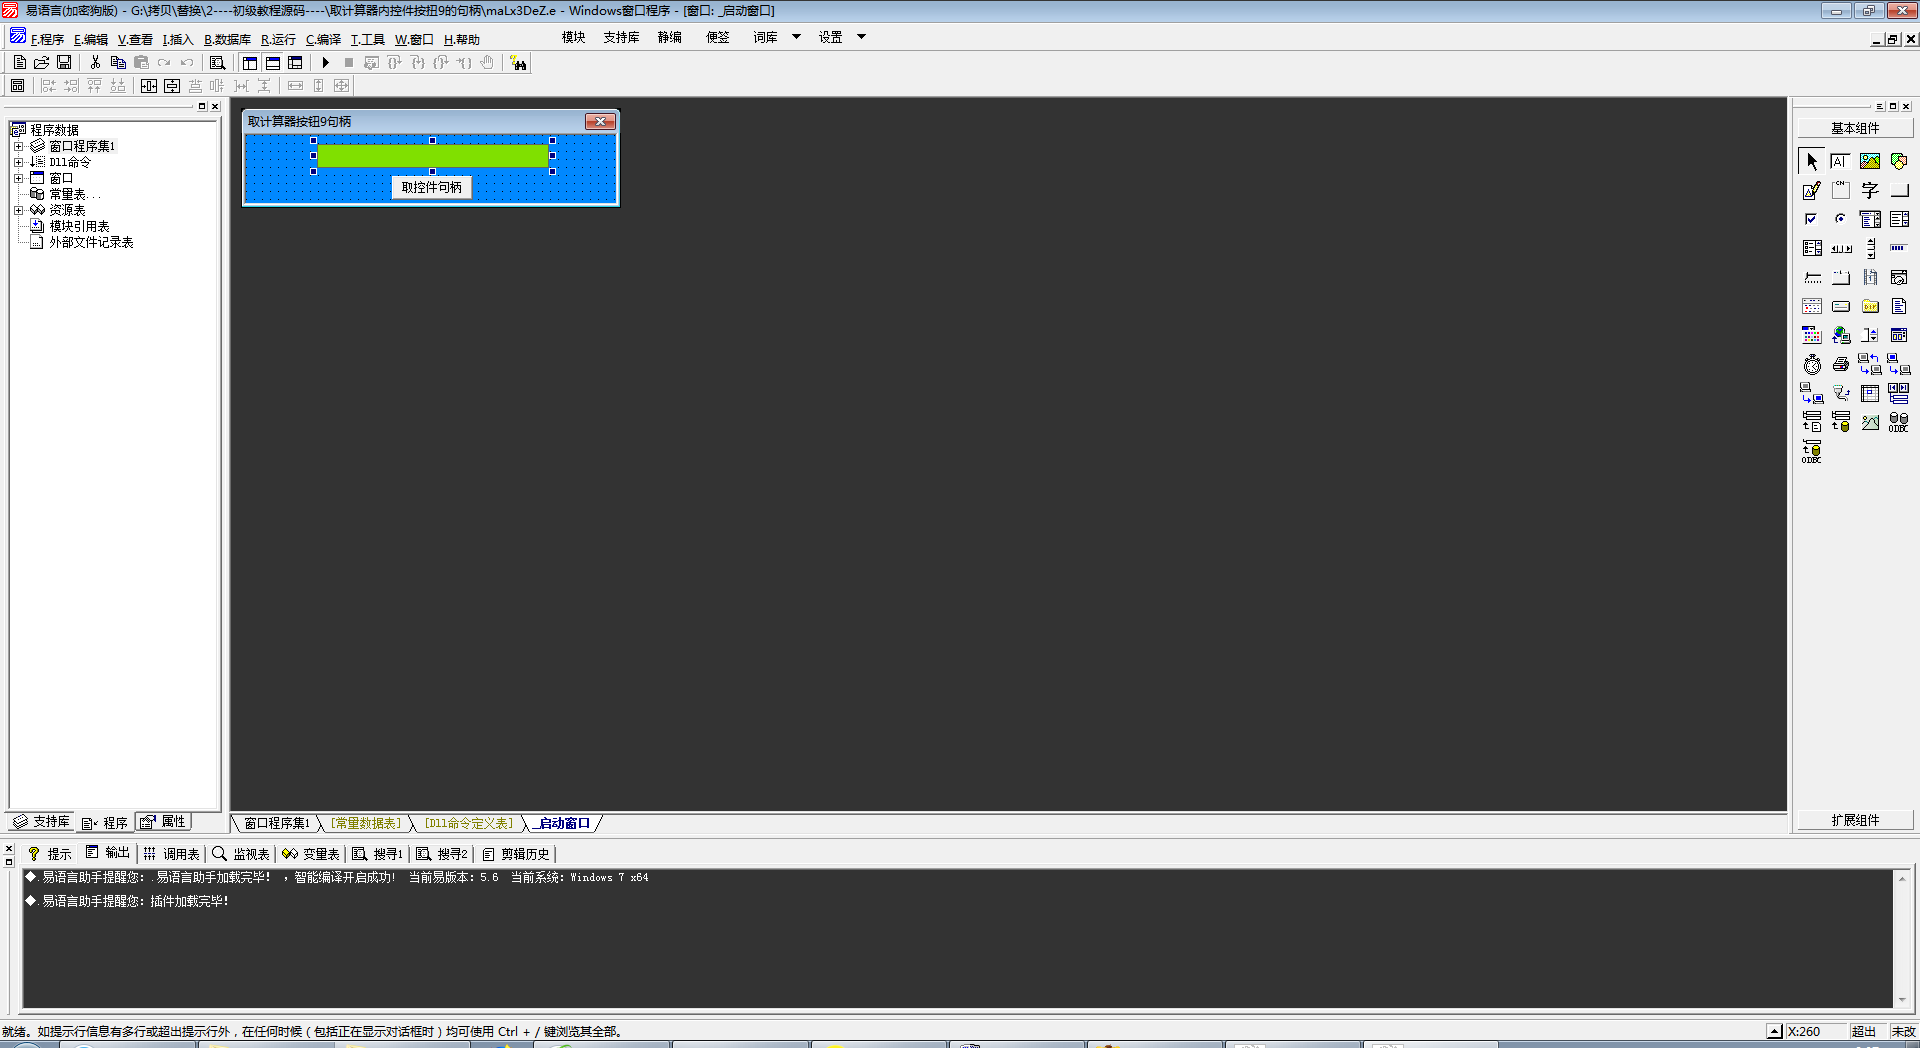Screen dimensions: 1920x1048
Task: Select the DIR folder box component
Action: pyautogui.click(x=1870, y=306)
